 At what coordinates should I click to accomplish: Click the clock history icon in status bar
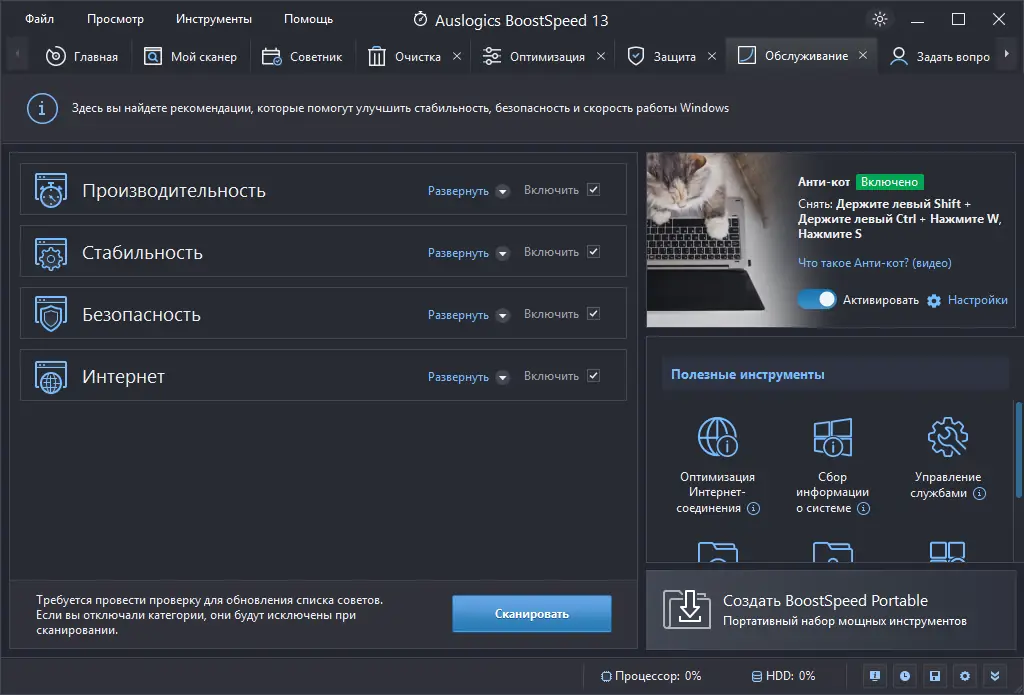coord(904,676)
